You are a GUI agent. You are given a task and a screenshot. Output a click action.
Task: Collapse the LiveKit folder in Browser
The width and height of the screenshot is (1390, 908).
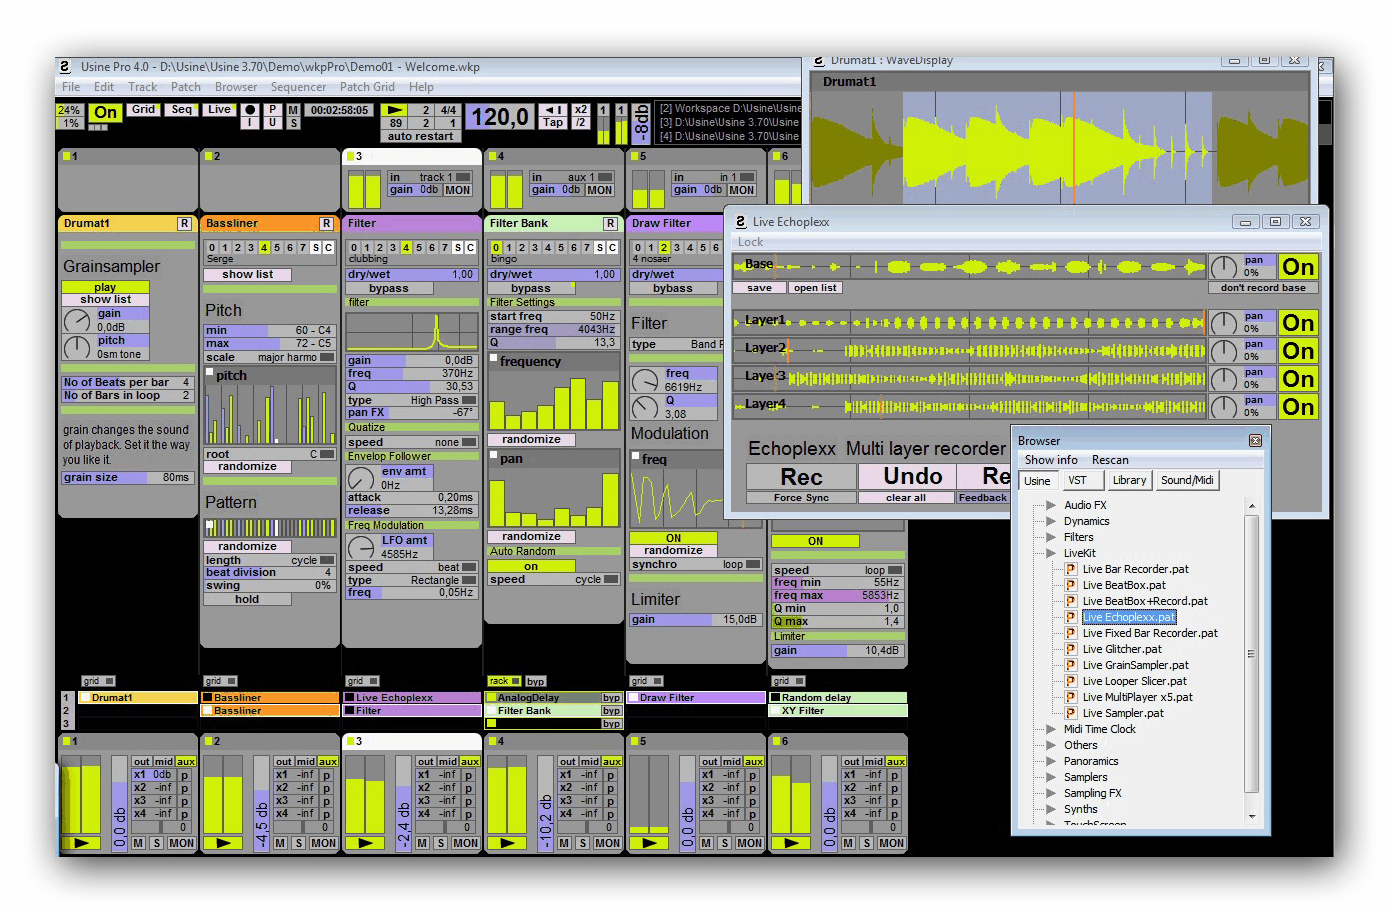[1051, 553]
